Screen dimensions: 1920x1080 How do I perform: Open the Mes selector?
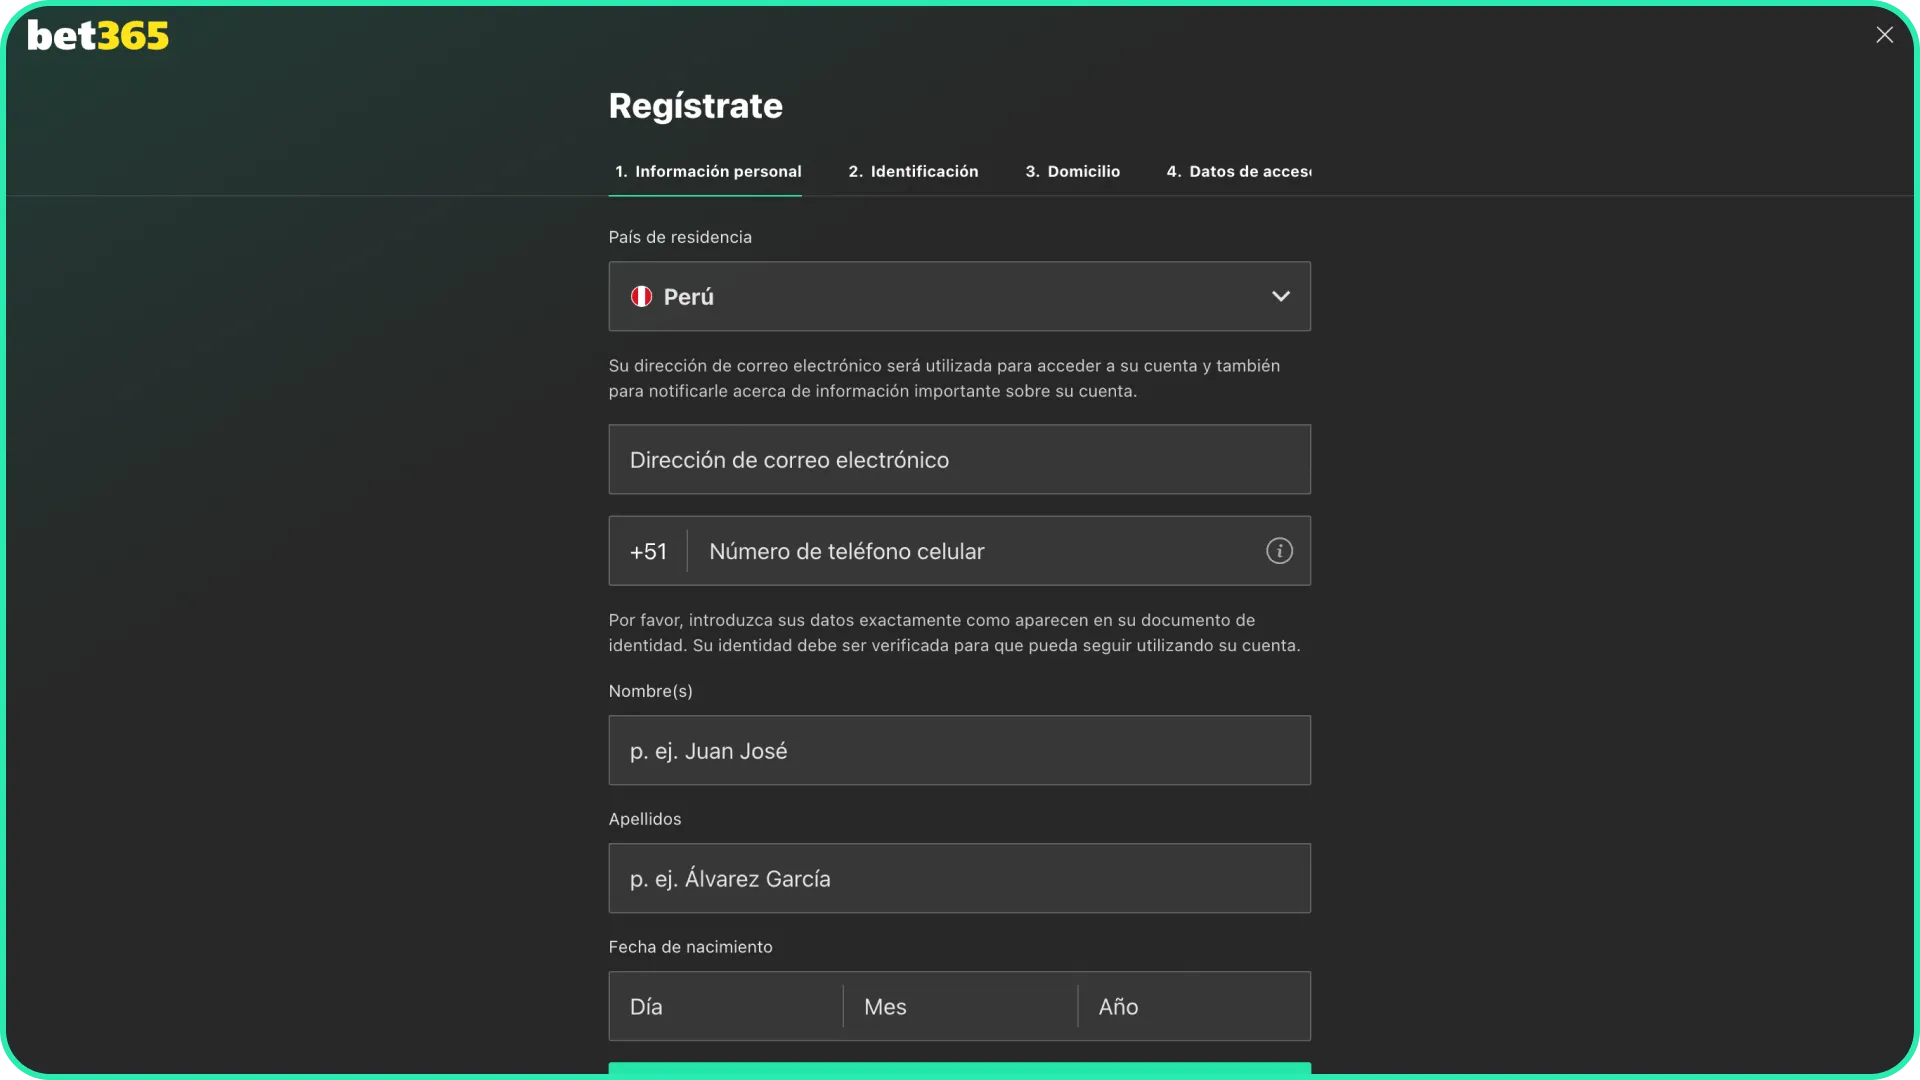coord(958,1006)
